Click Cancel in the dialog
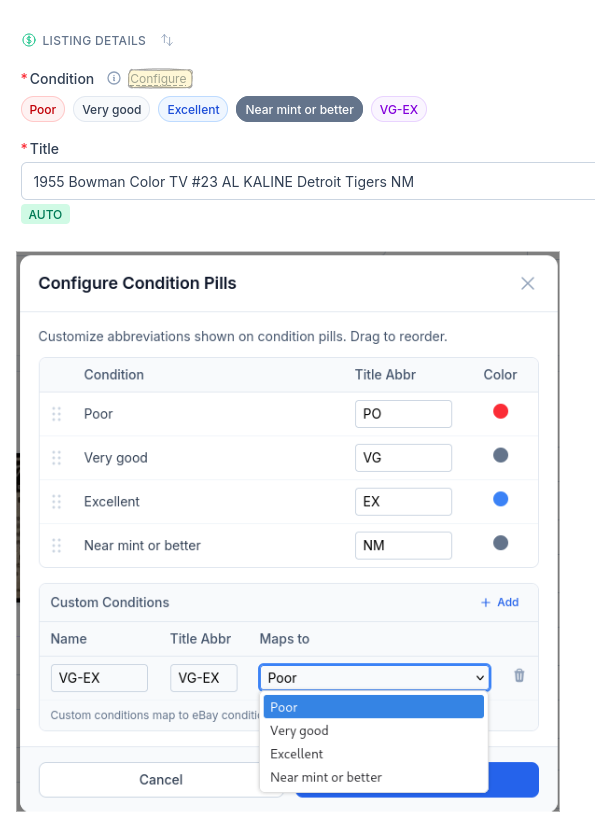The image size is (605, 821). click(x=160, y=780)
